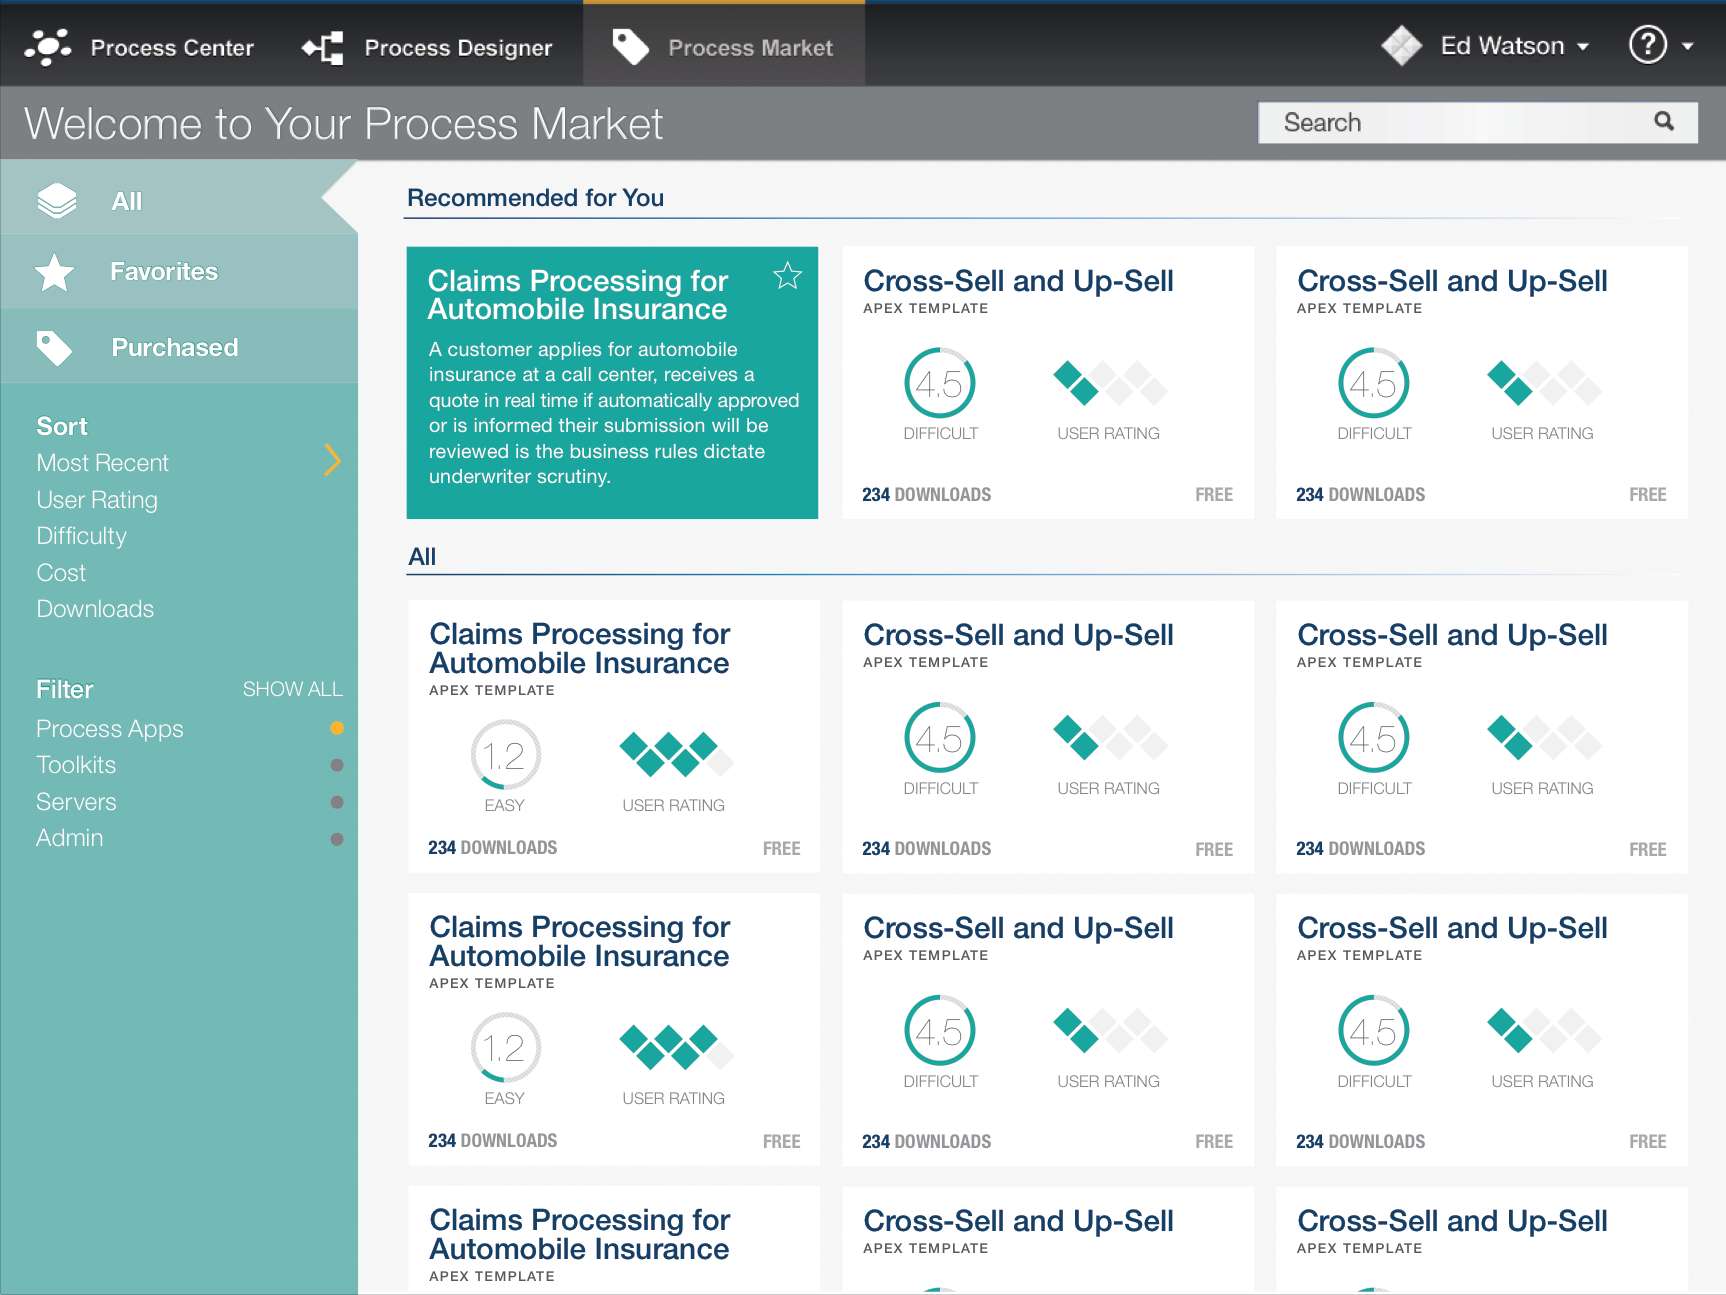
Task: Click 4.5 gauge in All-section second-row middle Cross-Sell card
Action: (x=939, y=1031)
